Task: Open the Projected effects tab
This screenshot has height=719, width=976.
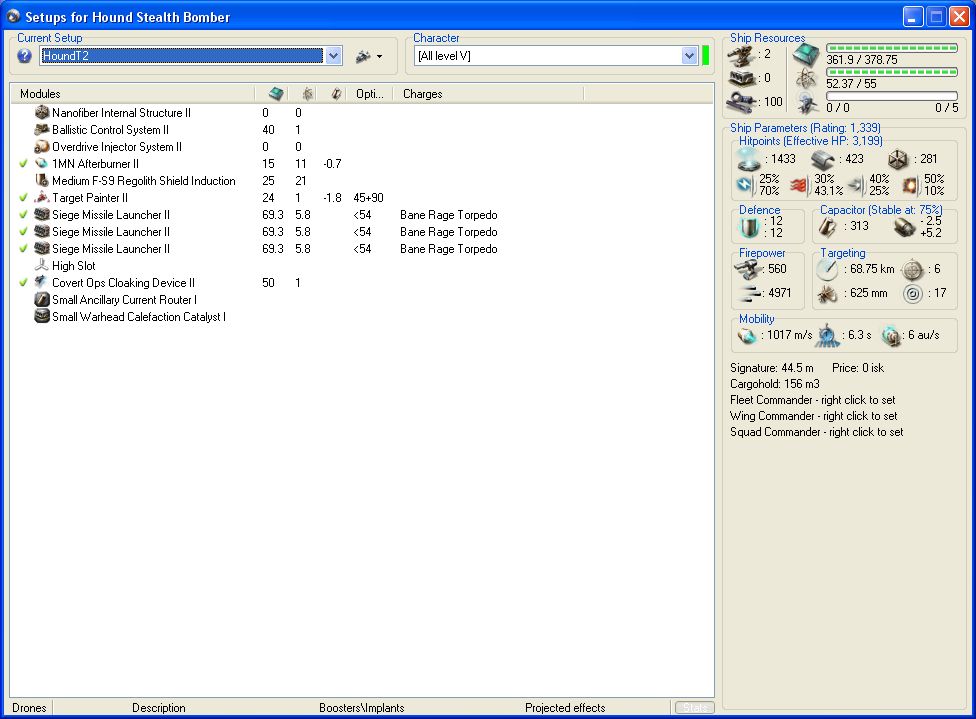Action: (565, 708)
